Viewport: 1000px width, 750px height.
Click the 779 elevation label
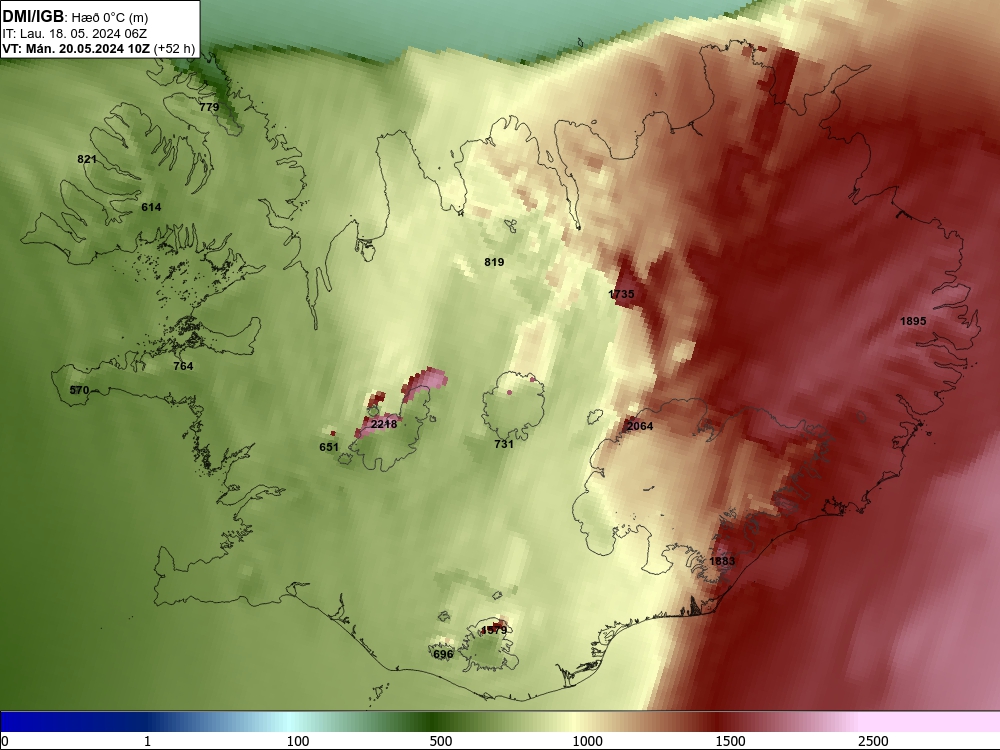click(x=209, y=107)
